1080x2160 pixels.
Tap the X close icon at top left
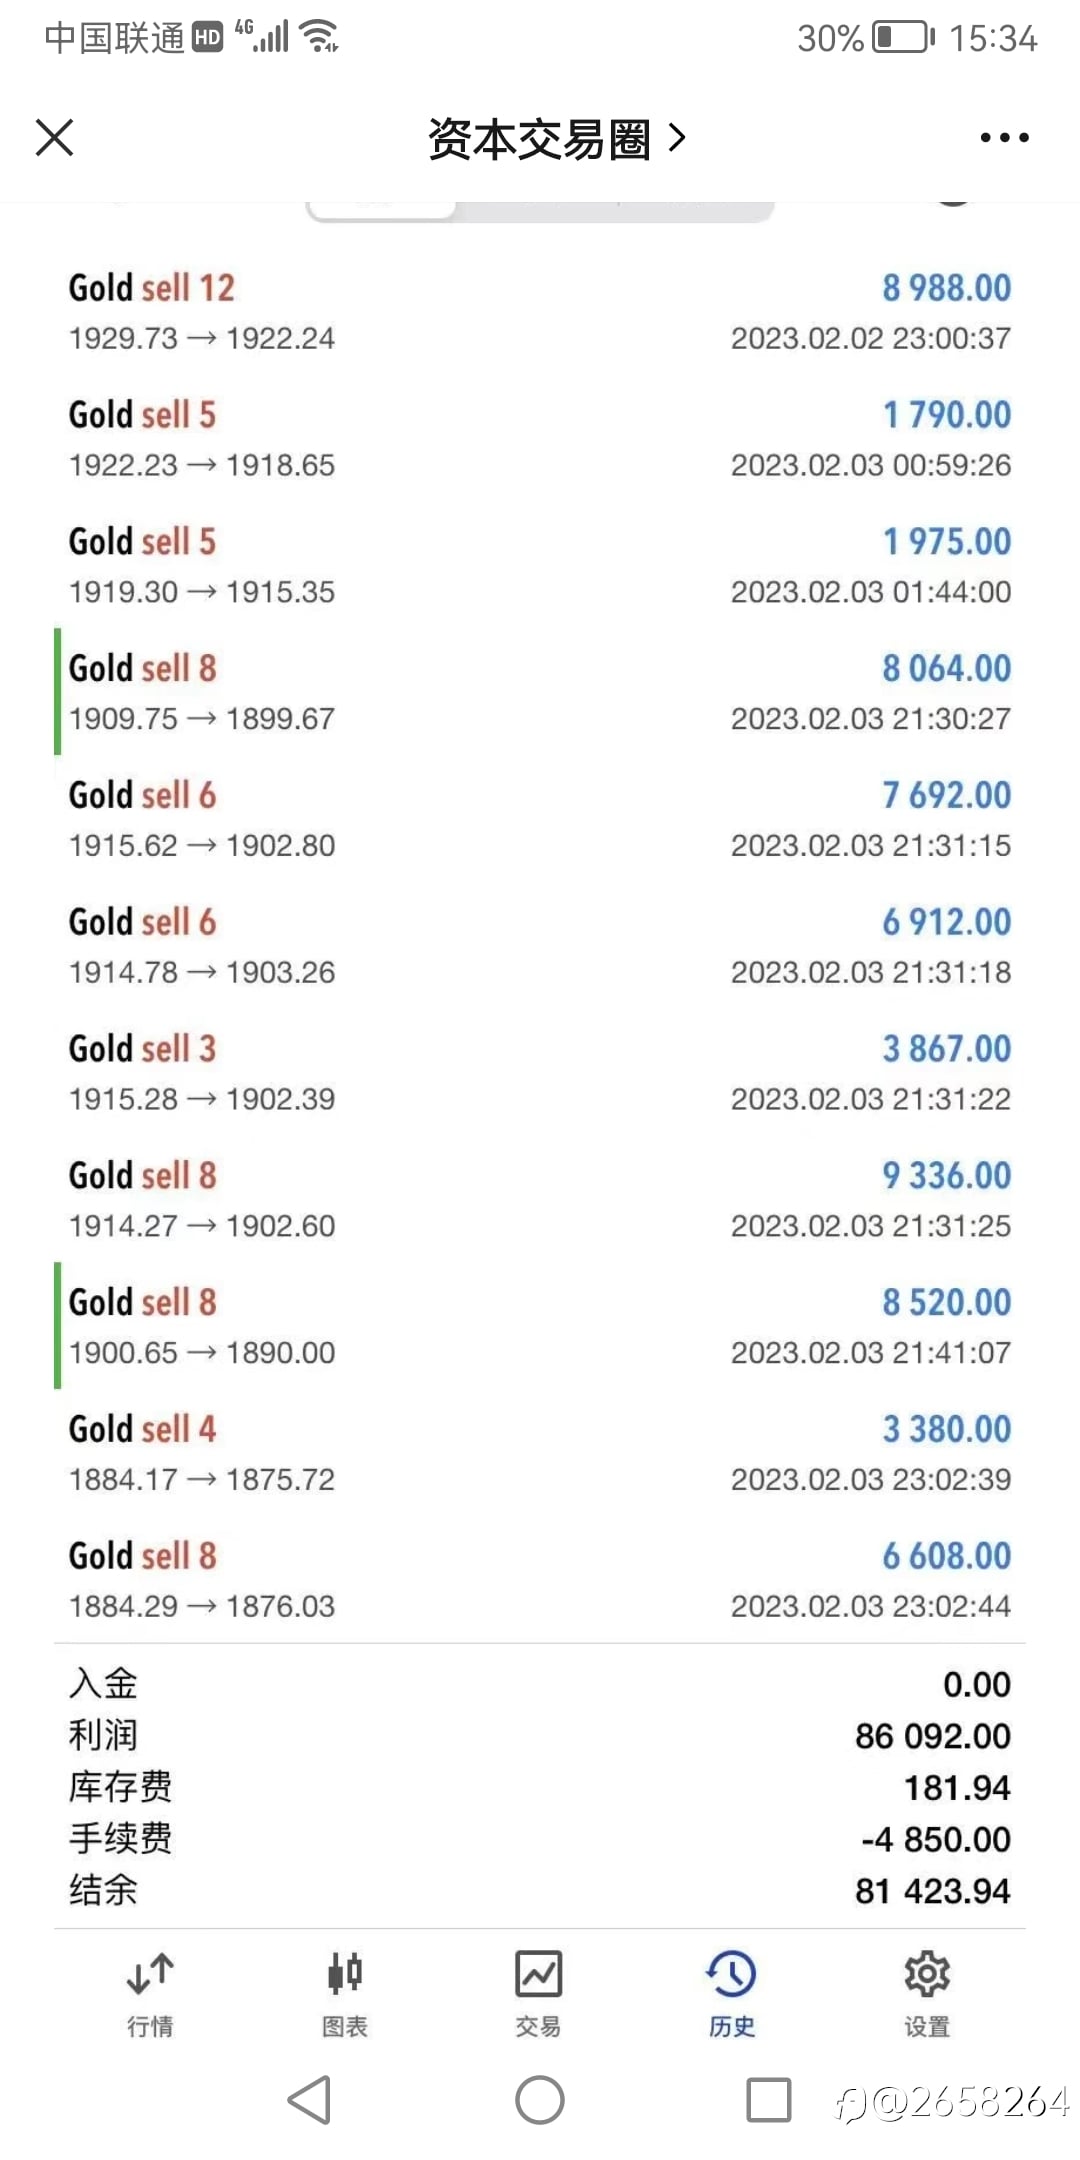pyautogui.click(x=55, y=137)
